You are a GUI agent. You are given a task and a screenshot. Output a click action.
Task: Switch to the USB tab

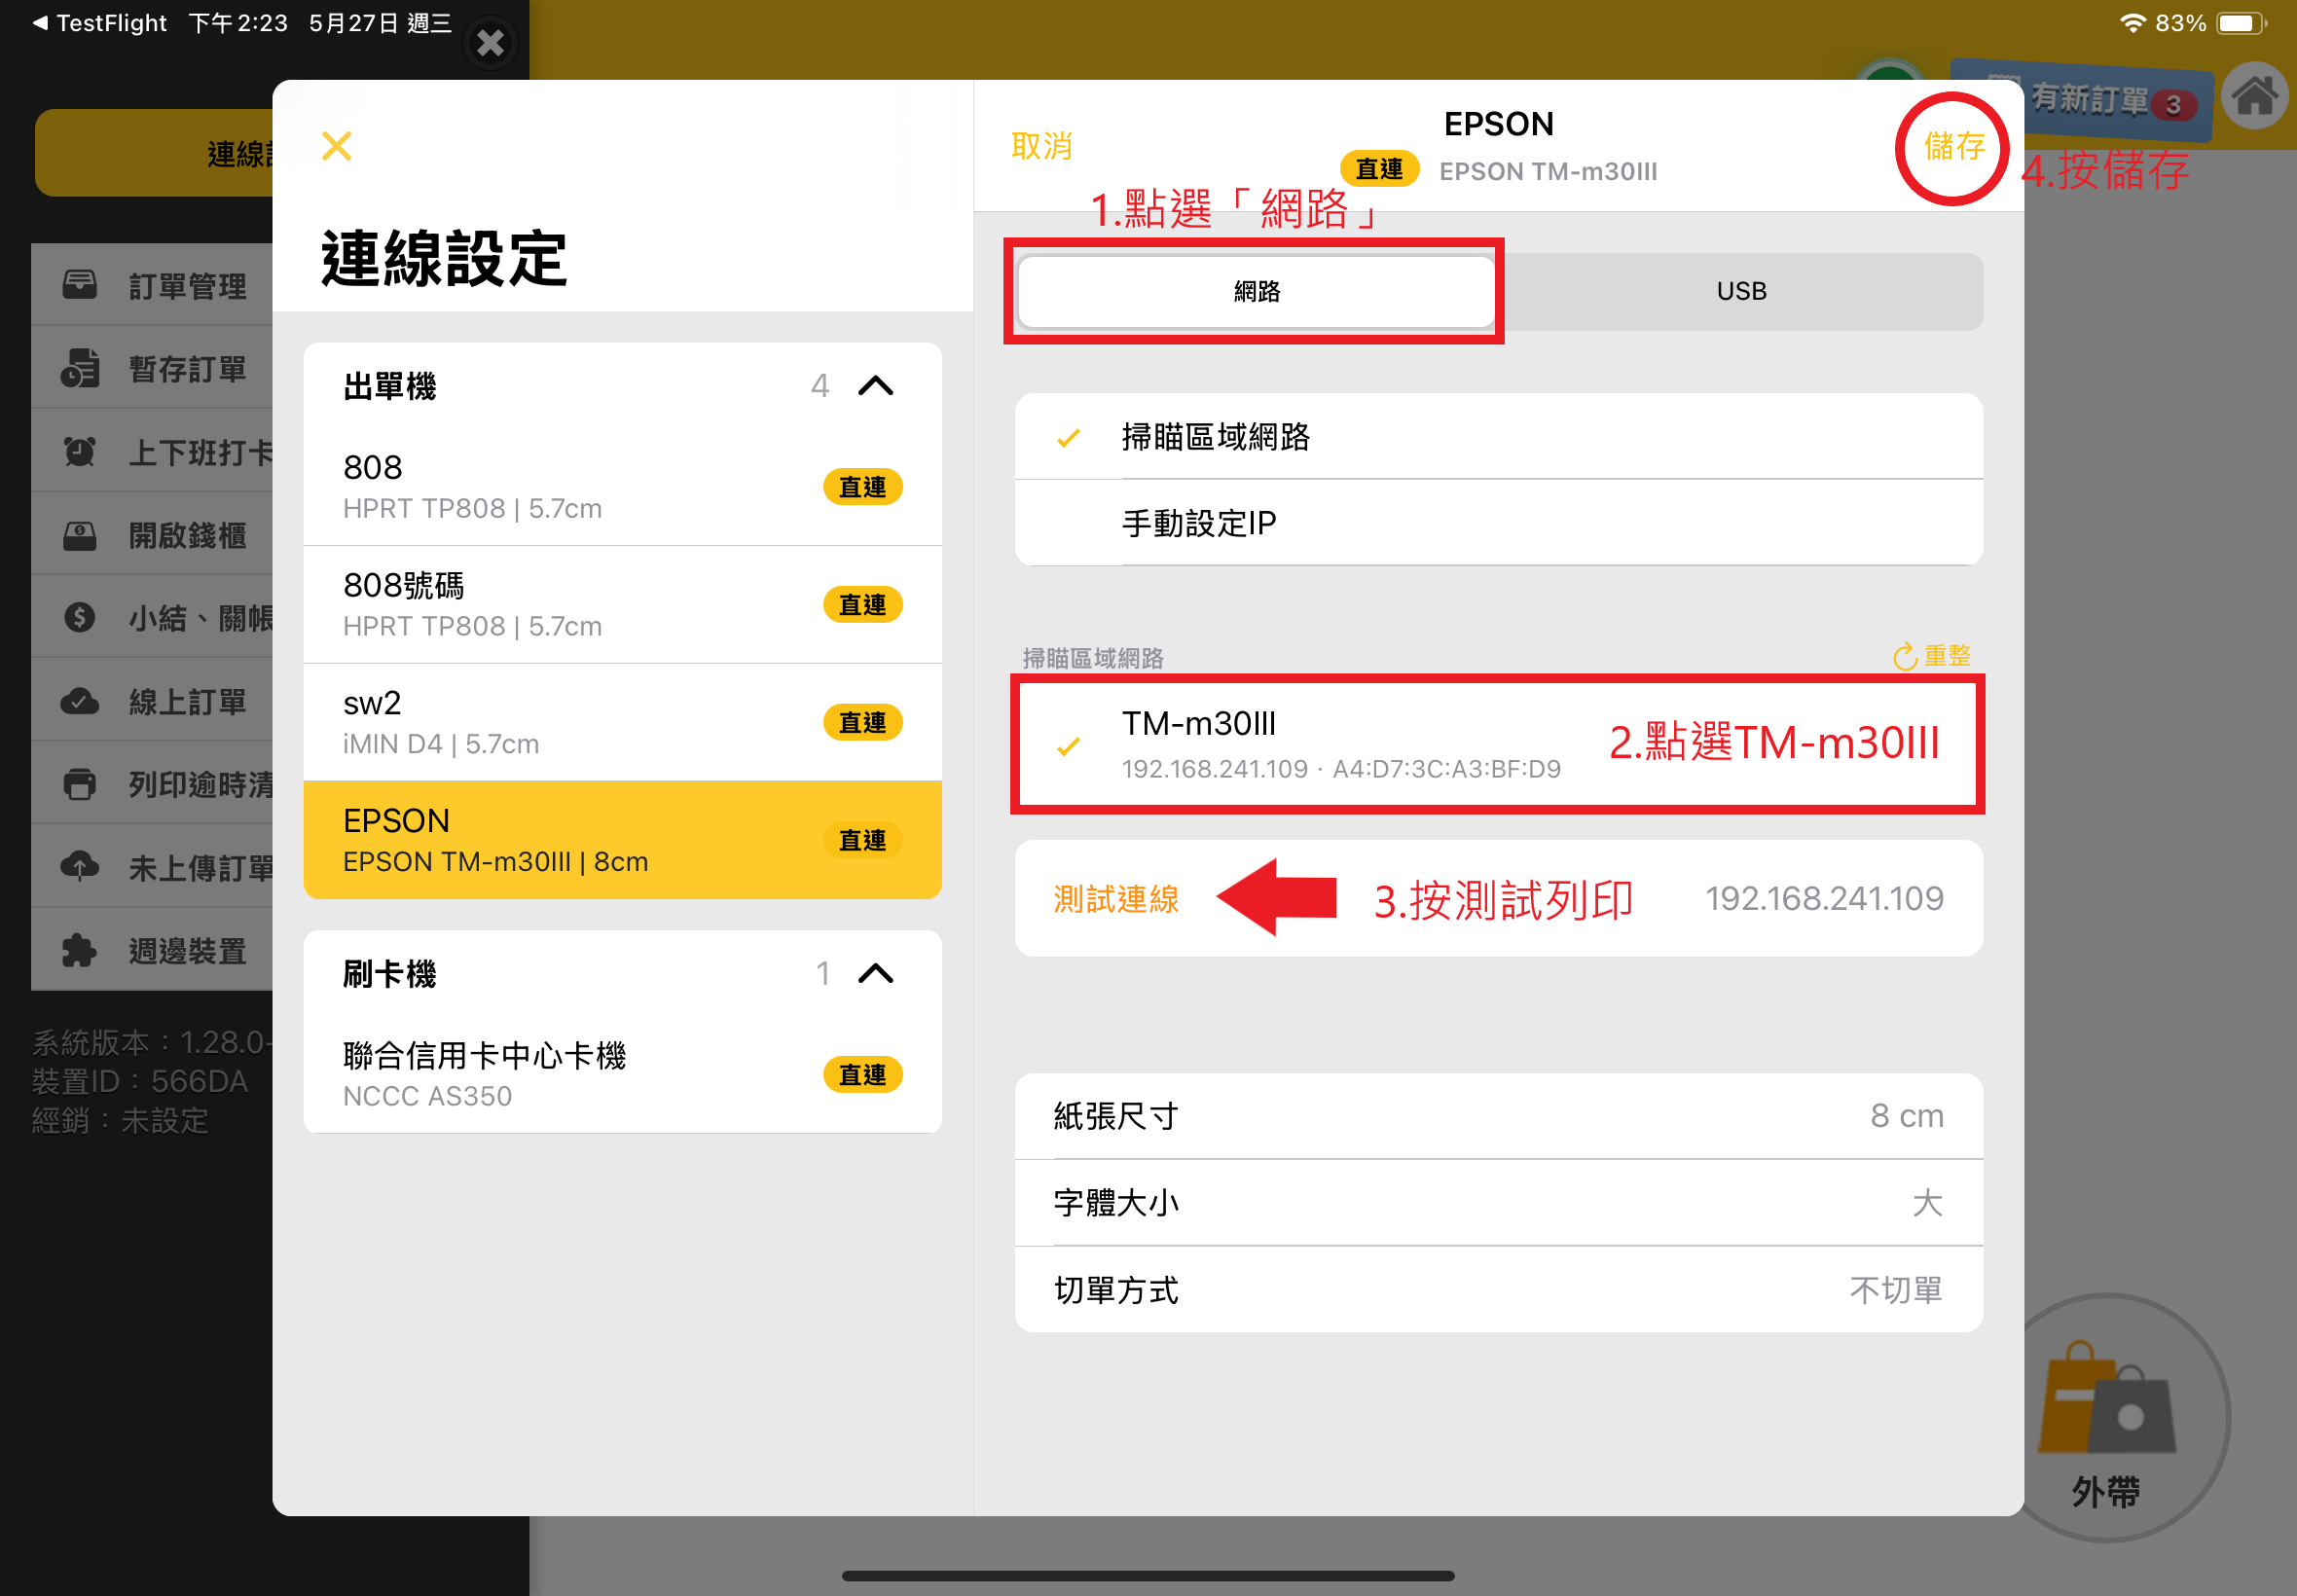click(1741, 291)
